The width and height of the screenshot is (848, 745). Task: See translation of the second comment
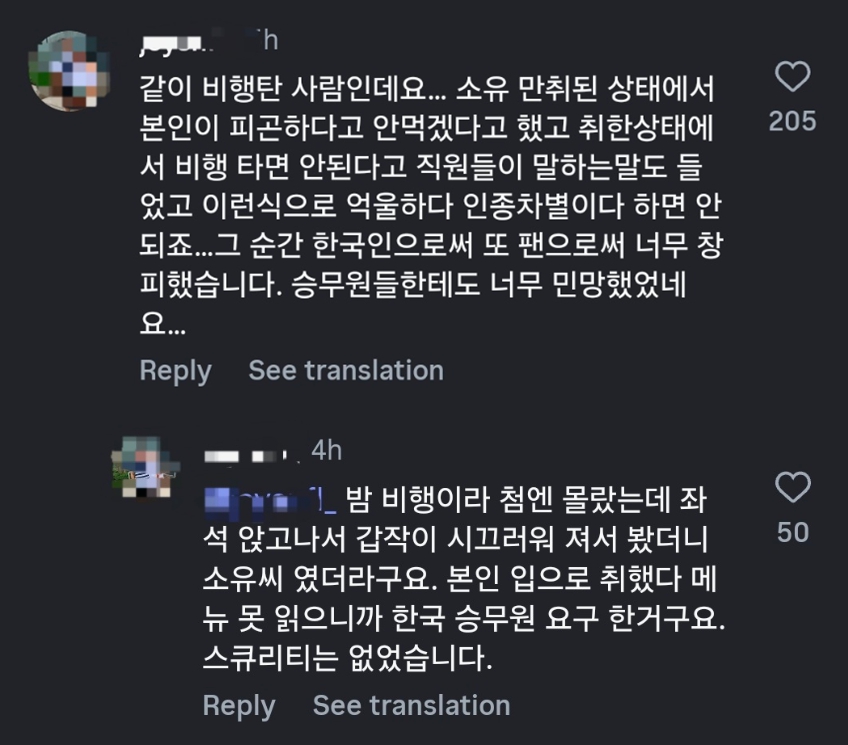(412, 705)
